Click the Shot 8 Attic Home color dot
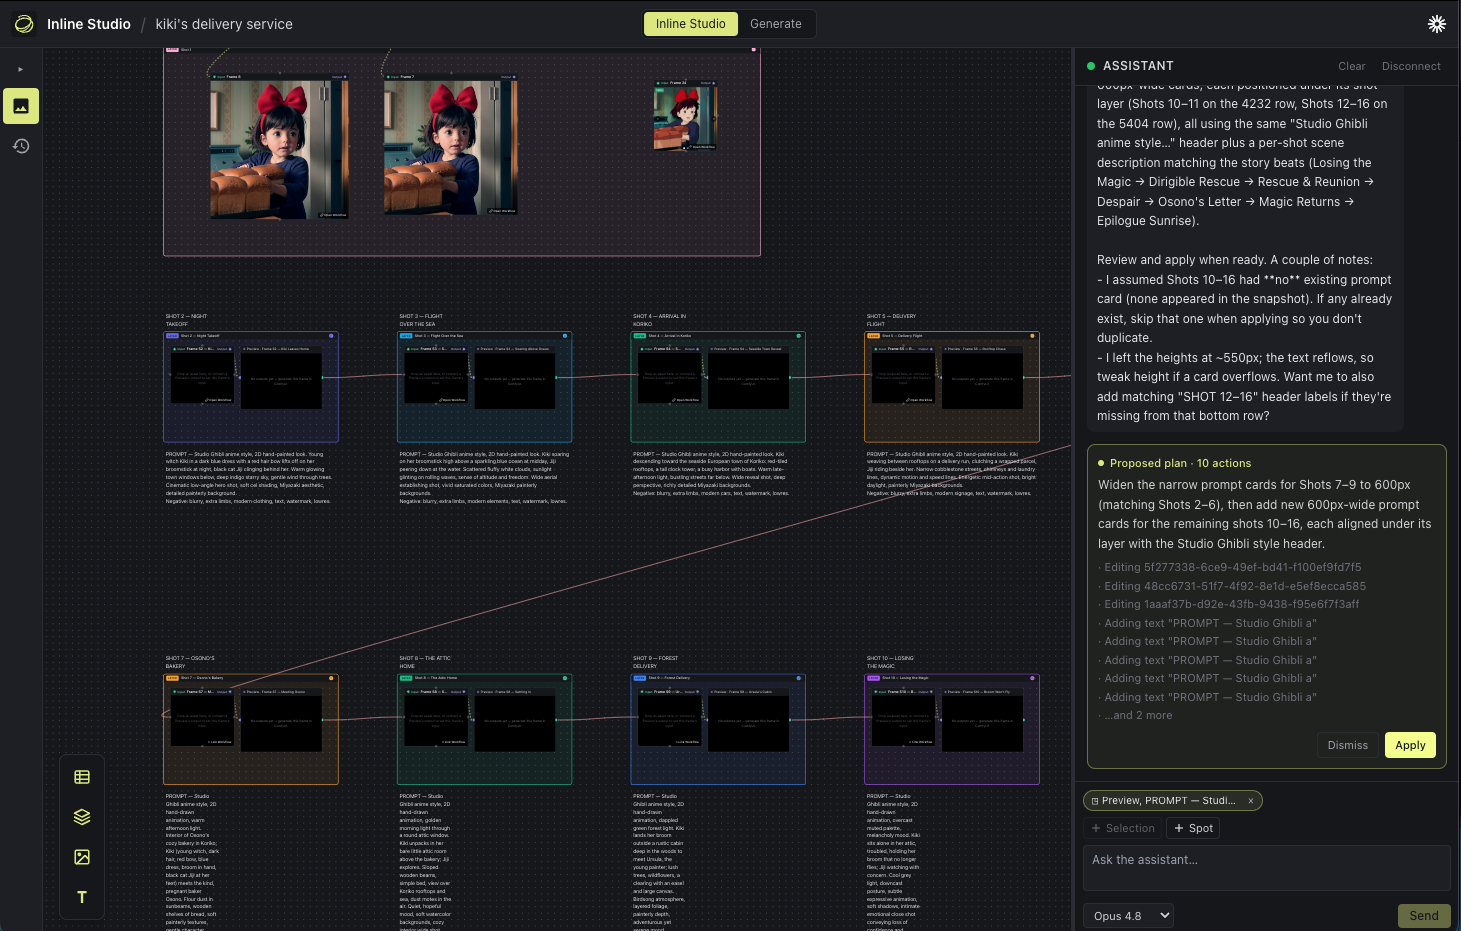1461x931 pixels. [565, 678]
